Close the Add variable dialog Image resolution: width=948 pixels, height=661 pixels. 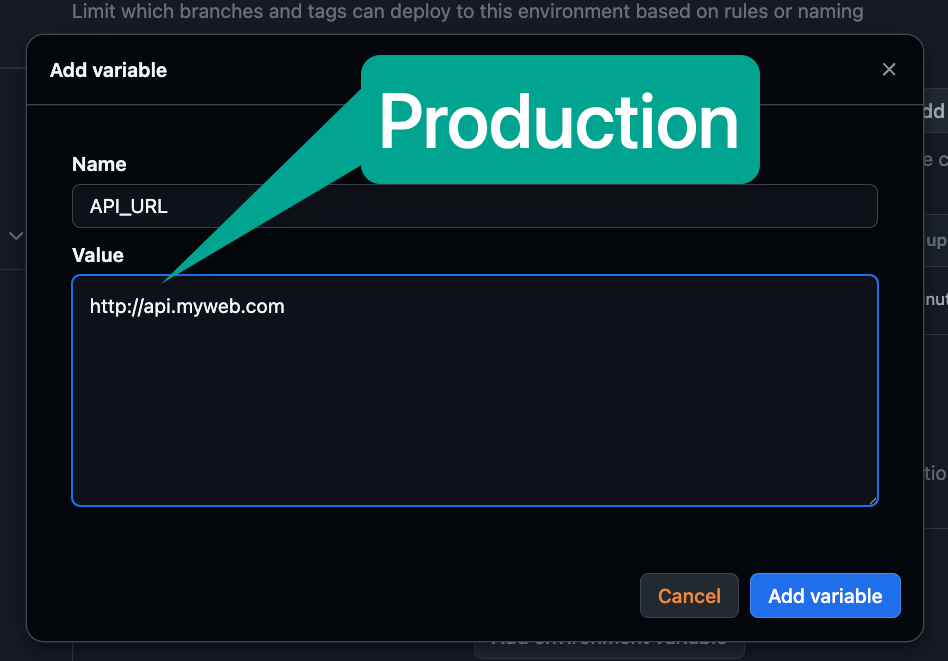[889, 69]
